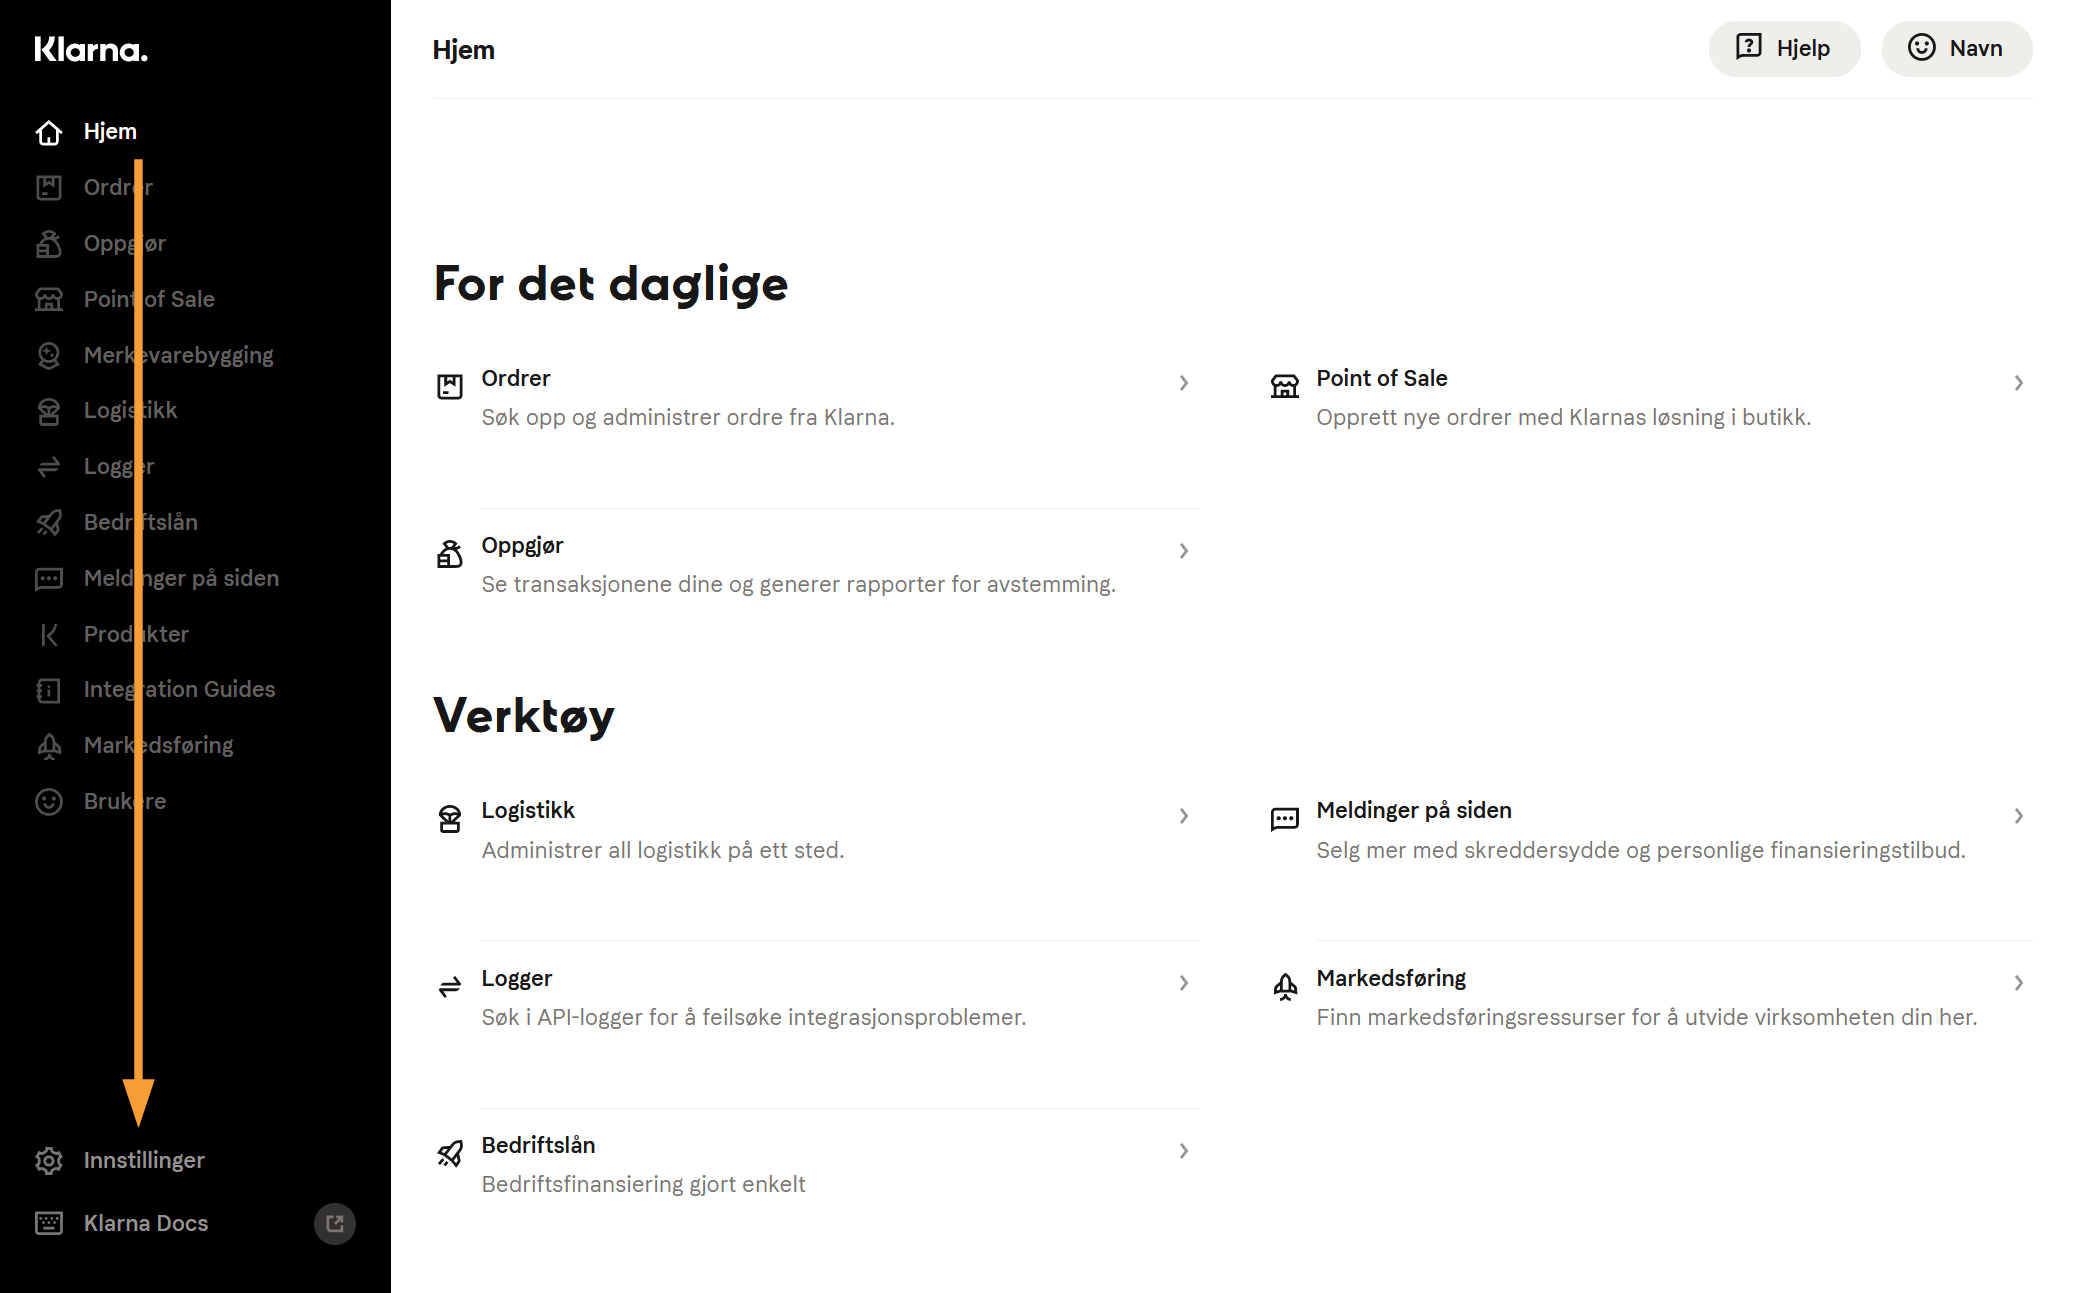The image size is (2073, 1293).
Task: Click the Brukere smiley icon in sidebar
Action: point(49,801)
